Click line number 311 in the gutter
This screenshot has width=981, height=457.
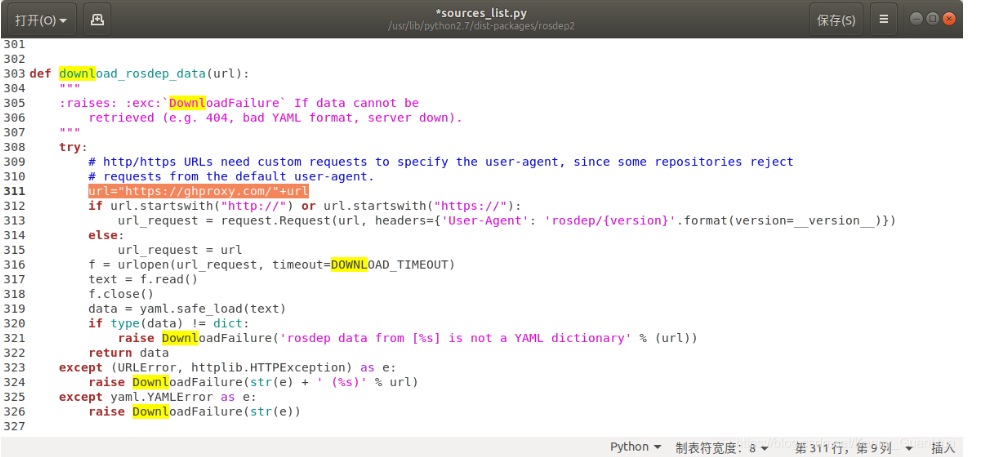coord(14,191)
